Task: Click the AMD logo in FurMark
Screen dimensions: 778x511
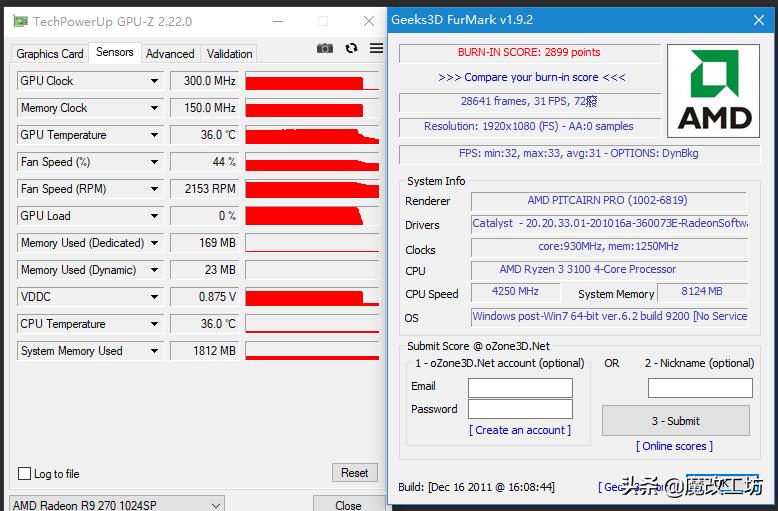Action: (x=713, y=91)
